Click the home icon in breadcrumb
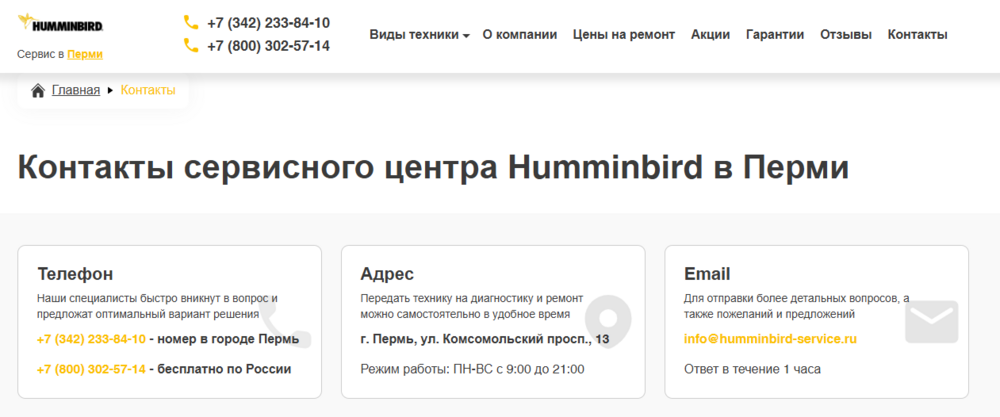Screen dimensions: 1000x417 [38, 91]
